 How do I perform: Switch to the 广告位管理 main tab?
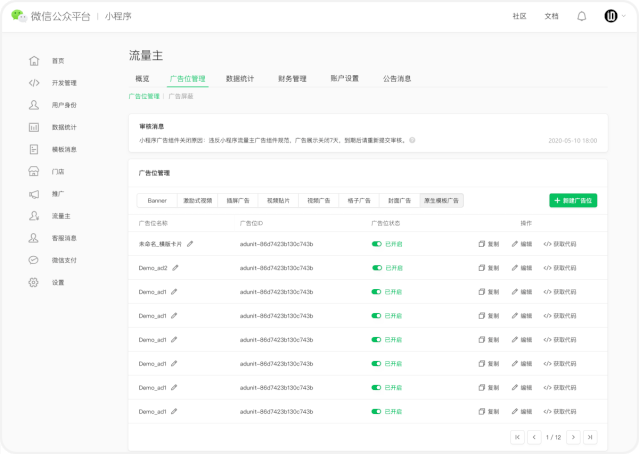tap(187, 78)
